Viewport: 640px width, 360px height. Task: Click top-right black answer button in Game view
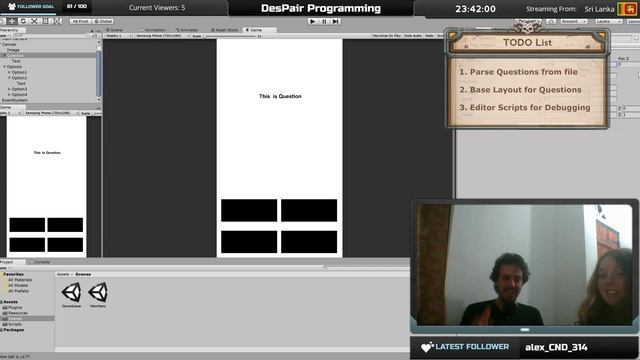(x=309, y=211)
